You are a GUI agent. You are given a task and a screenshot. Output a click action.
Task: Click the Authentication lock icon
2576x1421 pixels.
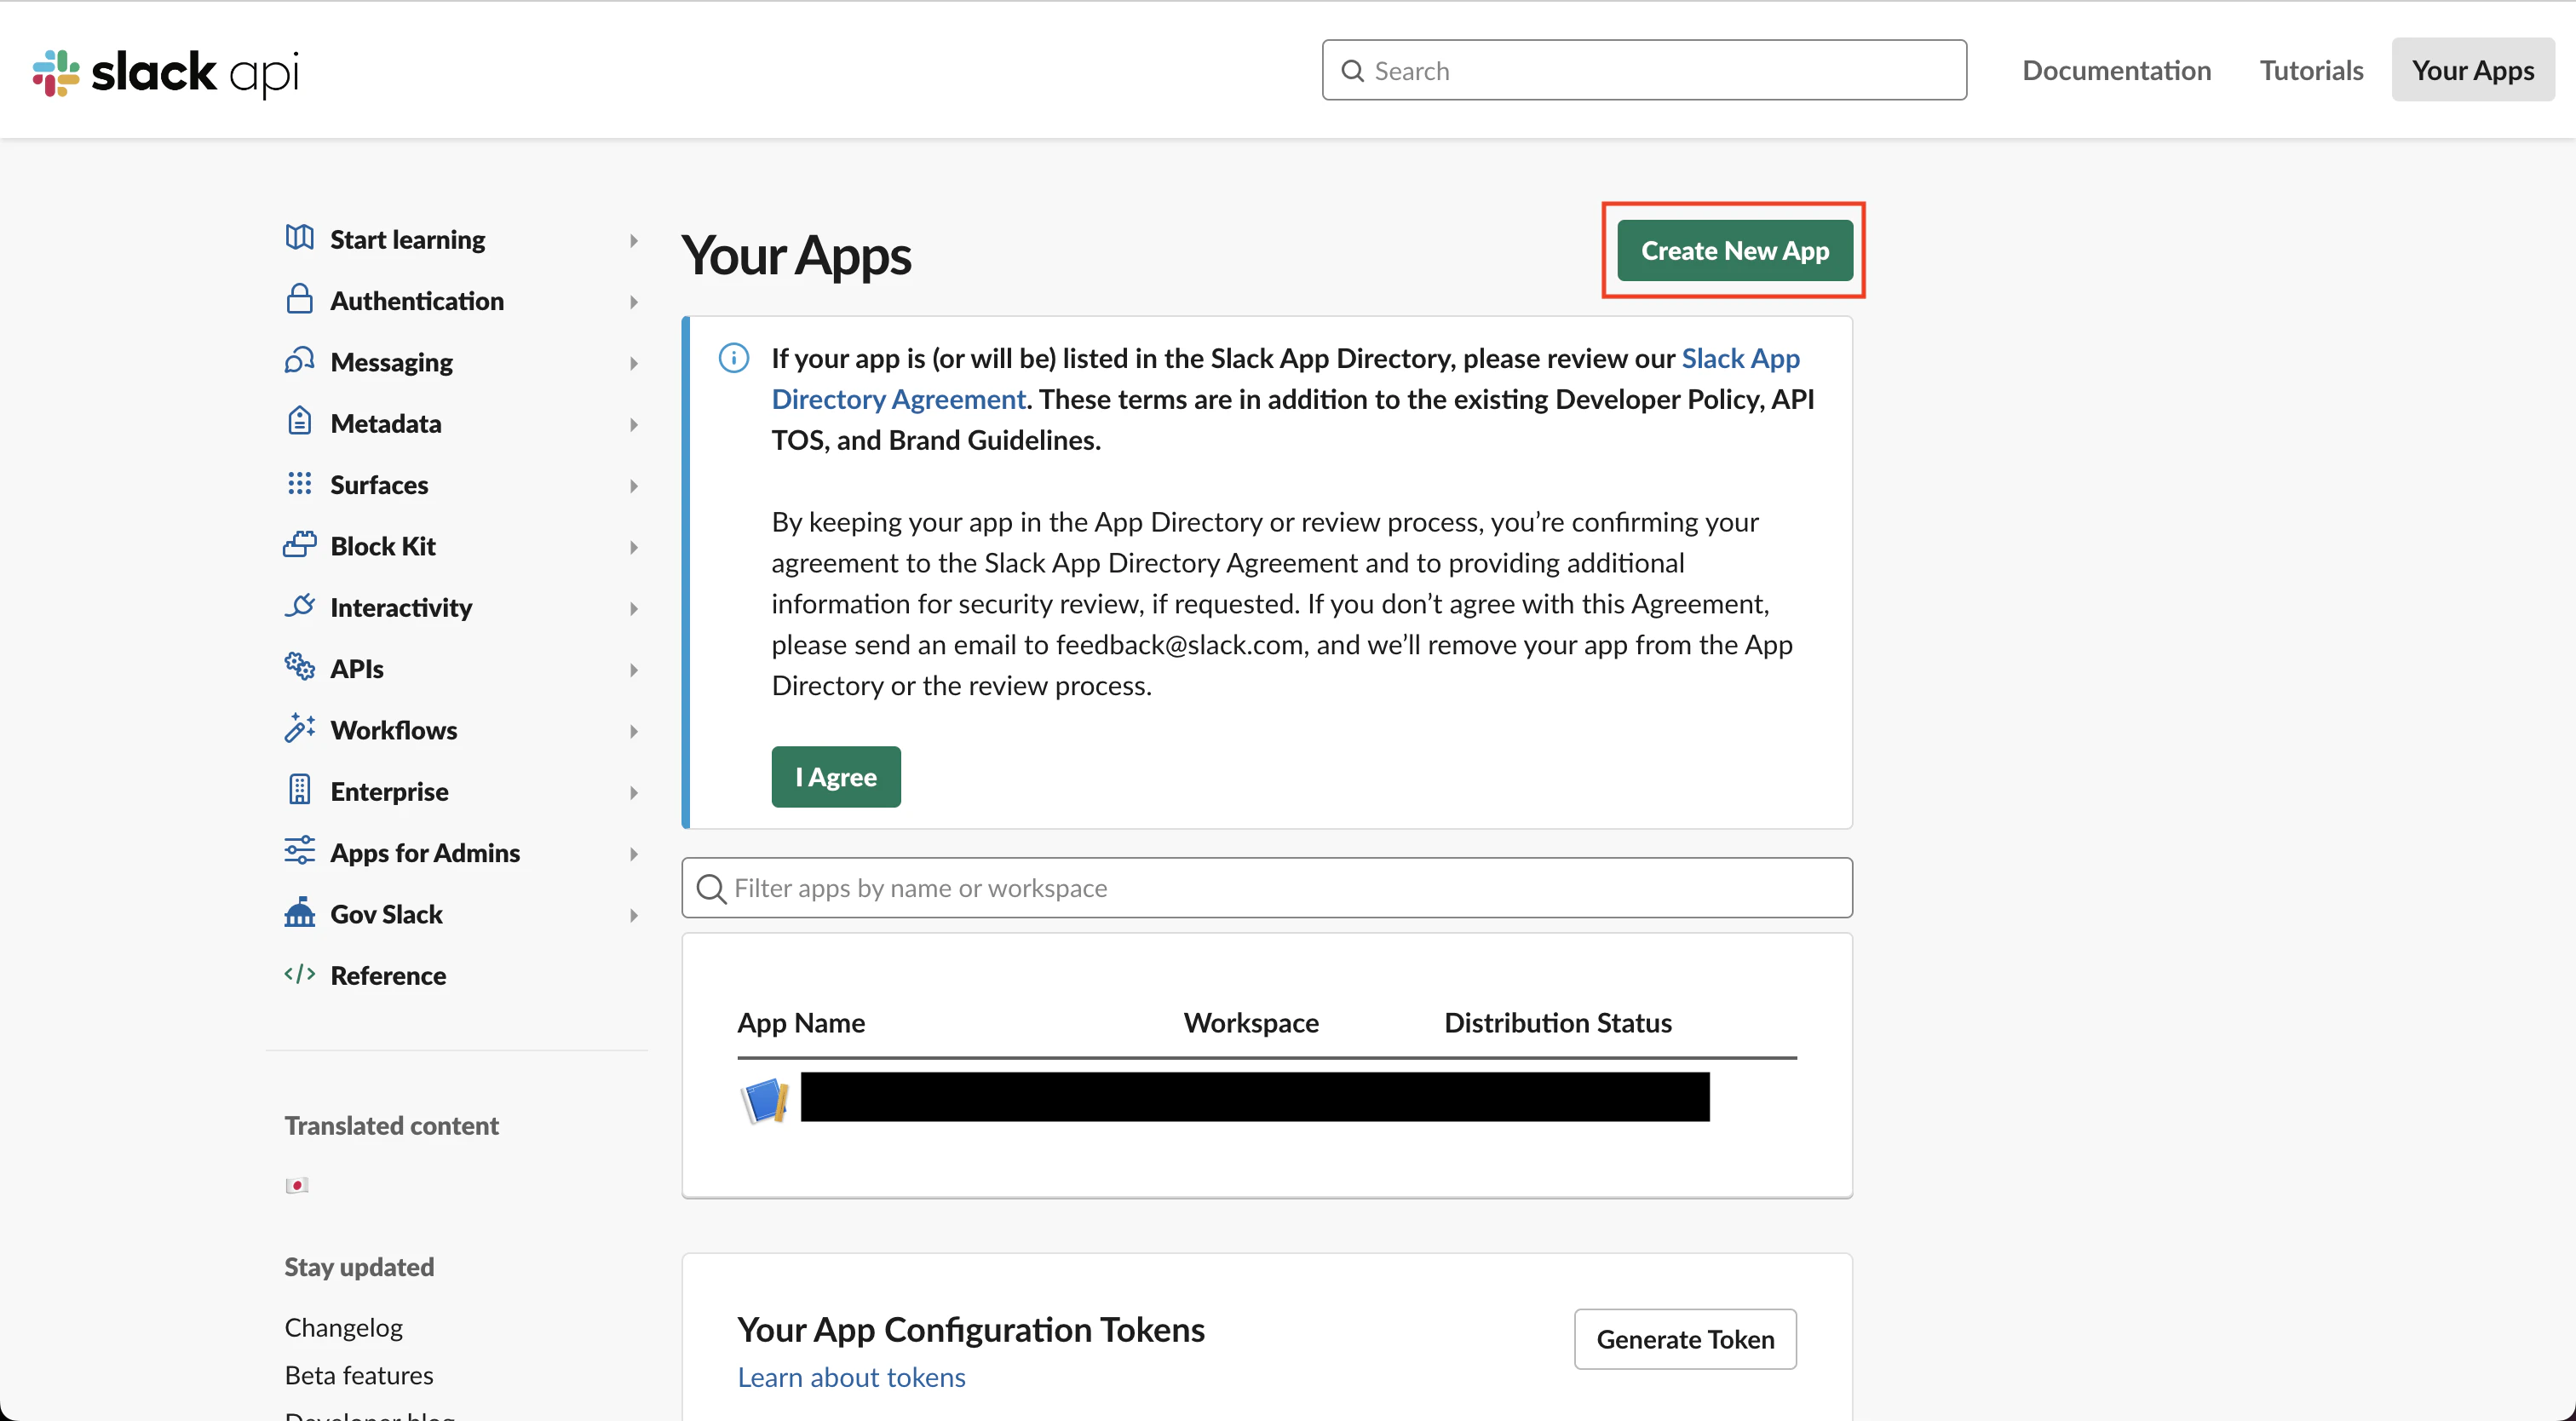click(x=299, y=299)
